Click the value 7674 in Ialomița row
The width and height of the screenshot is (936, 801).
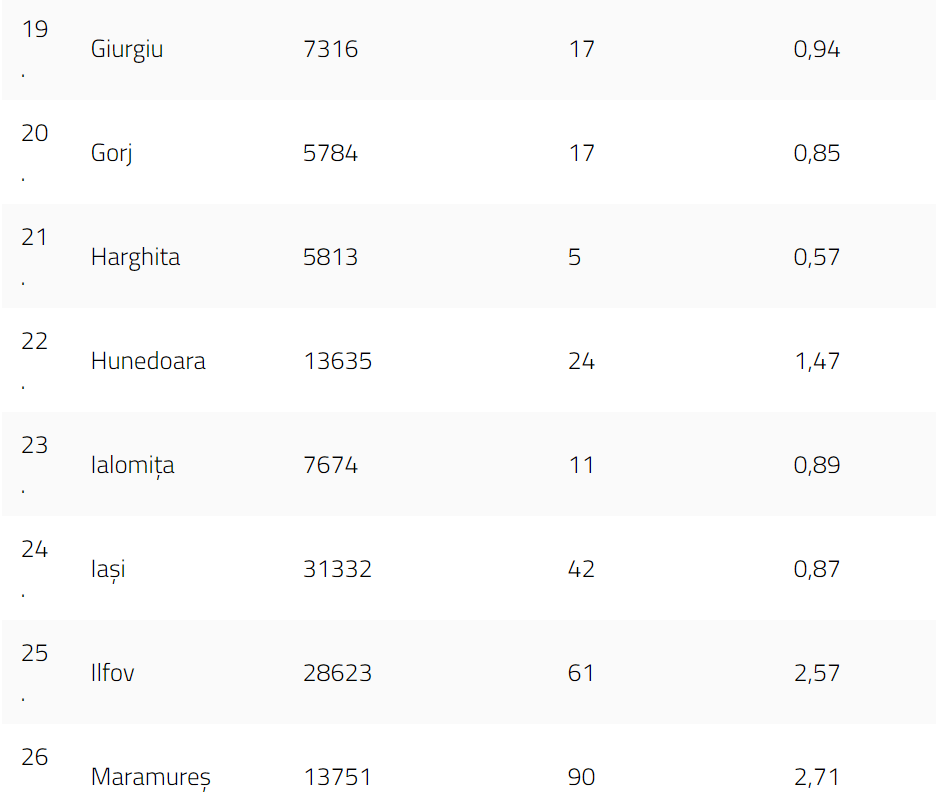point(330,465)
